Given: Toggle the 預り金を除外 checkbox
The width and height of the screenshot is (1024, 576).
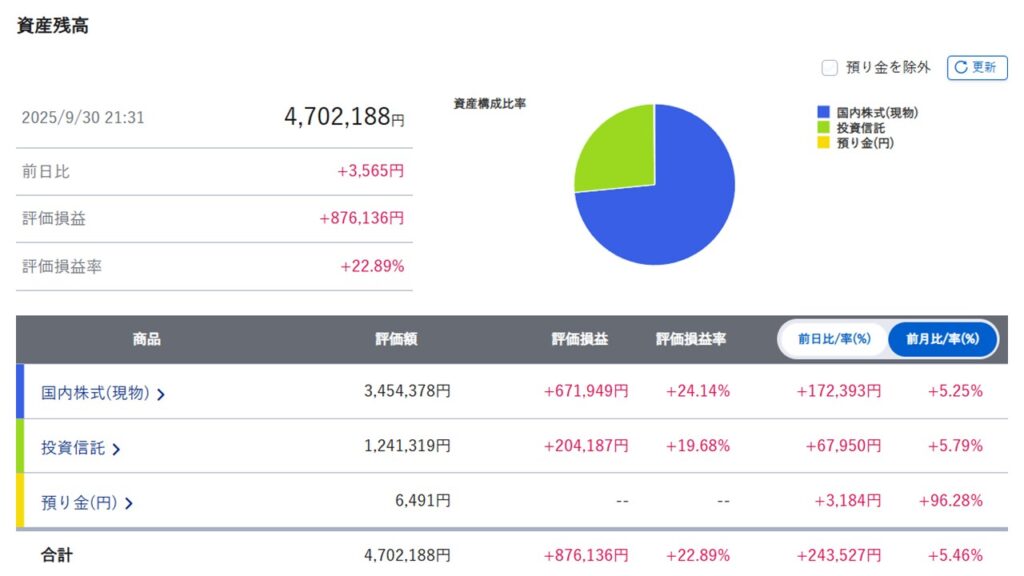Looking at the screenshot, I should click(x=829, y=68).
